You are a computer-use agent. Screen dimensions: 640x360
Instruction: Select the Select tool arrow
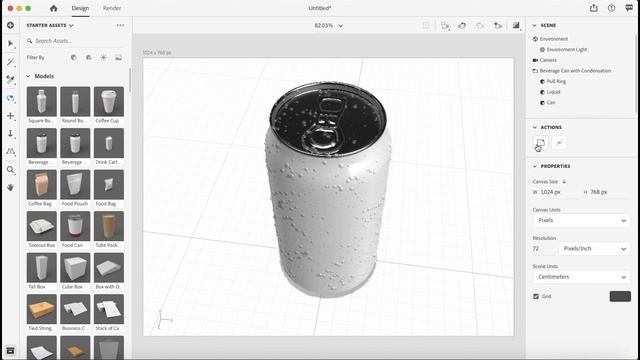pyautogui.click(x=11, y=44)
